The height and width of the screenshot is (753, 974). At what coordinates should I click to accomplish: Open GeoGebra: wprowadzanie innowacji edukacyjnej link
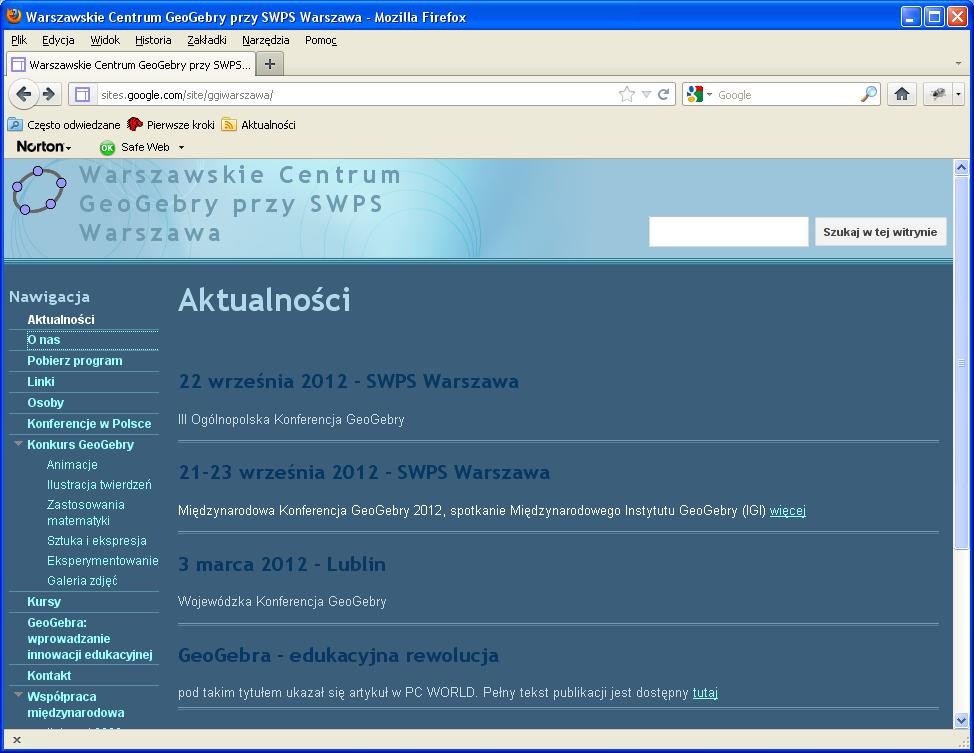point(90,639)
